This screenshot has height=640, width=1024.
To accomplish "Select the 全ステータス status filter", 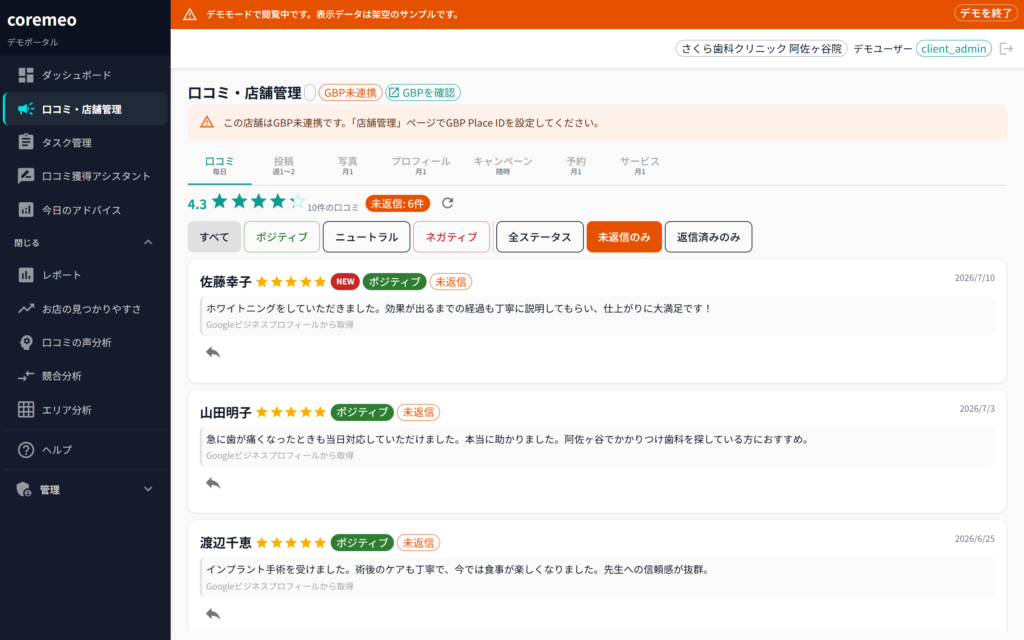I will 539,237.
